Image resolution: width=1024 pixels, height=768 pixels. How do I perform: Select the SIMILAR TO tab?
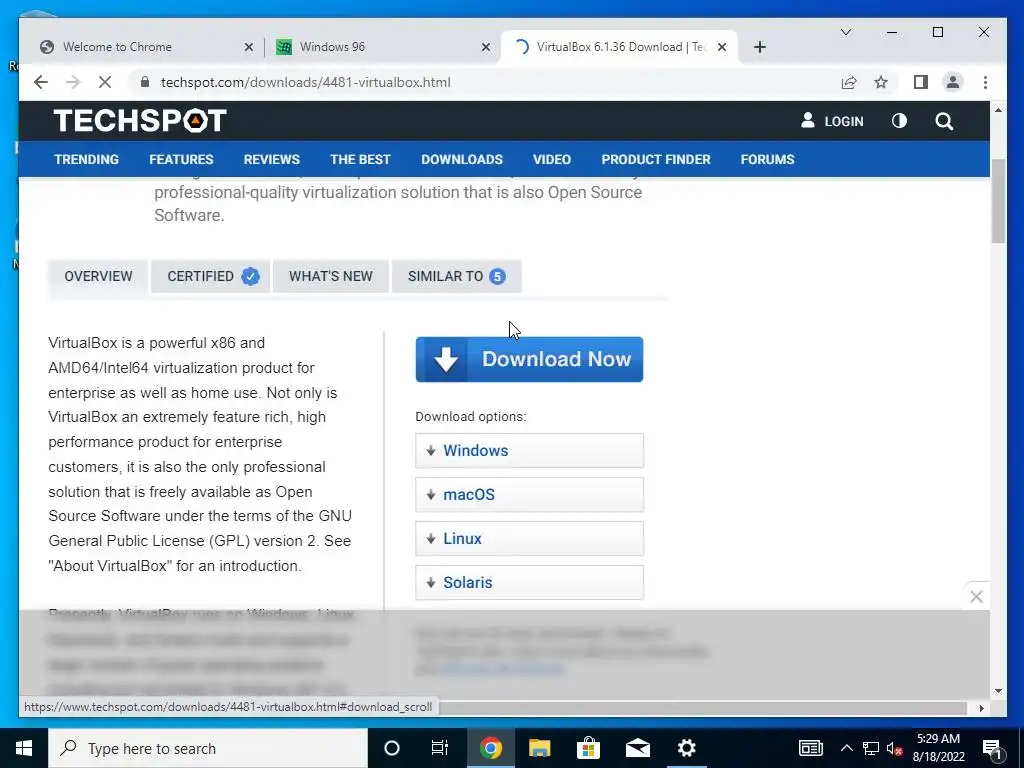pyautogui.click(x=456, y=276)
